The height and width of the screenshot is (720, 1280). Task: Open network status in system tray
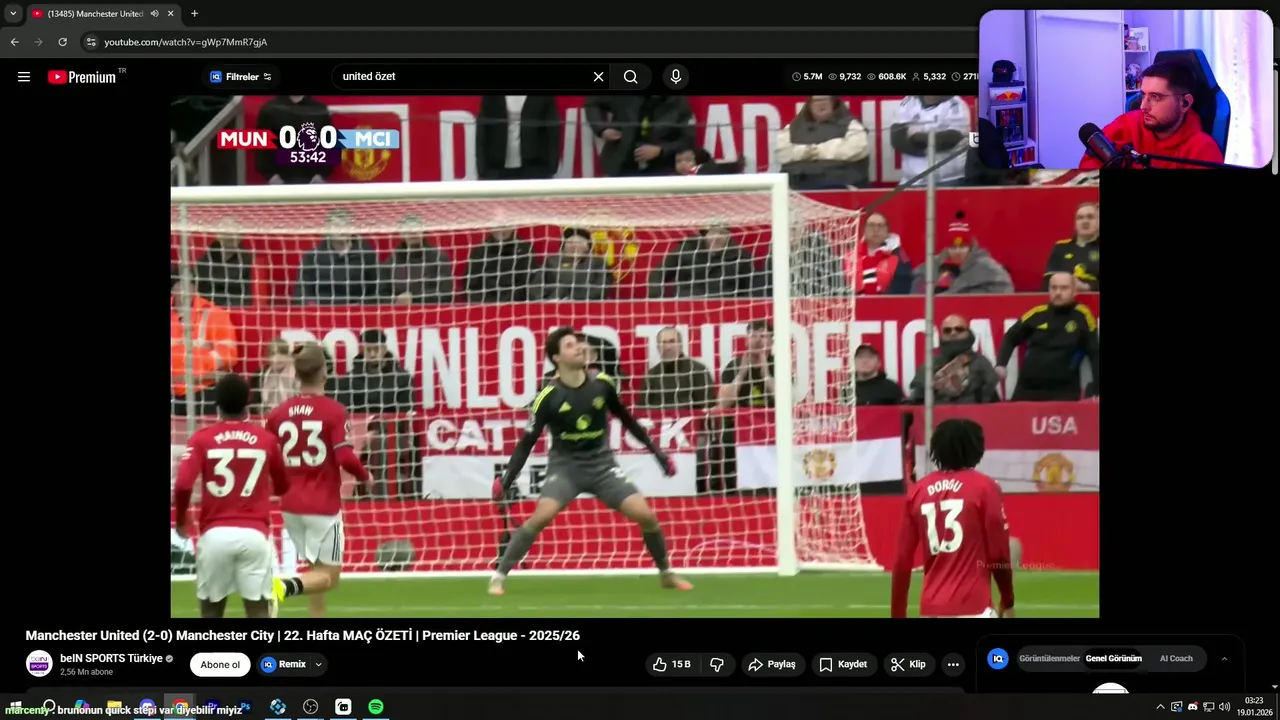pos(1208,707)
